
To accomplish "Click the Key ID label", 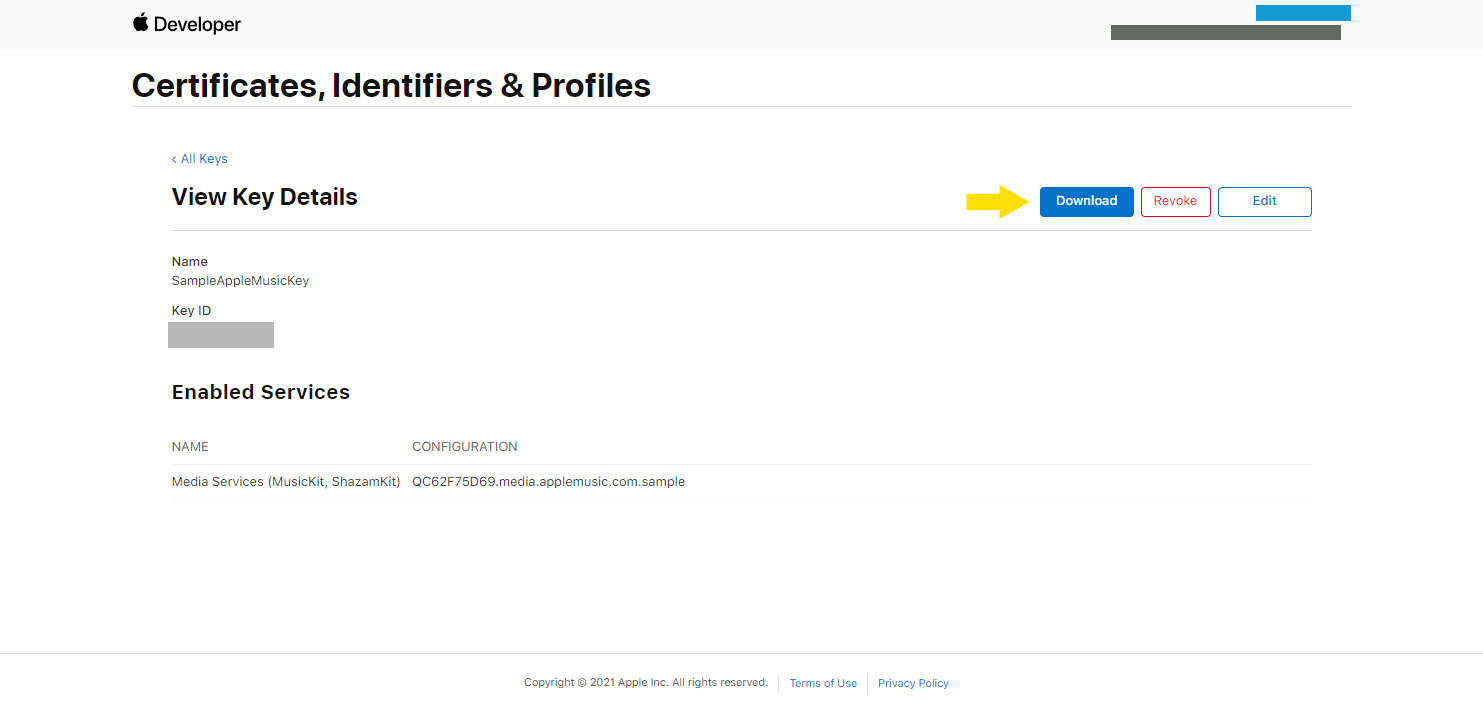I will point(191,311).
